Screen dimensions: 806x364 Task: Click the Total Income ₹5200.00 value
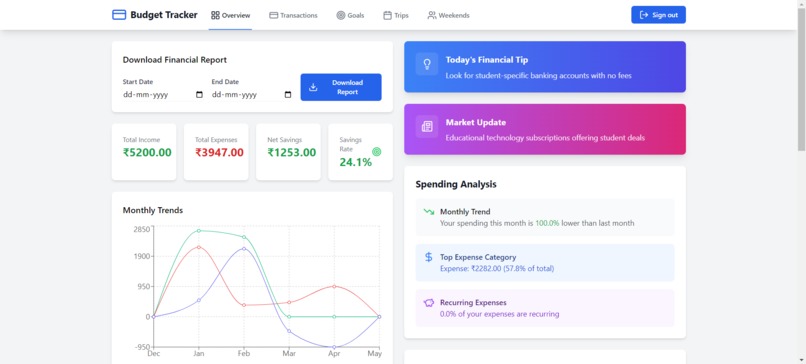coord(147,153)
